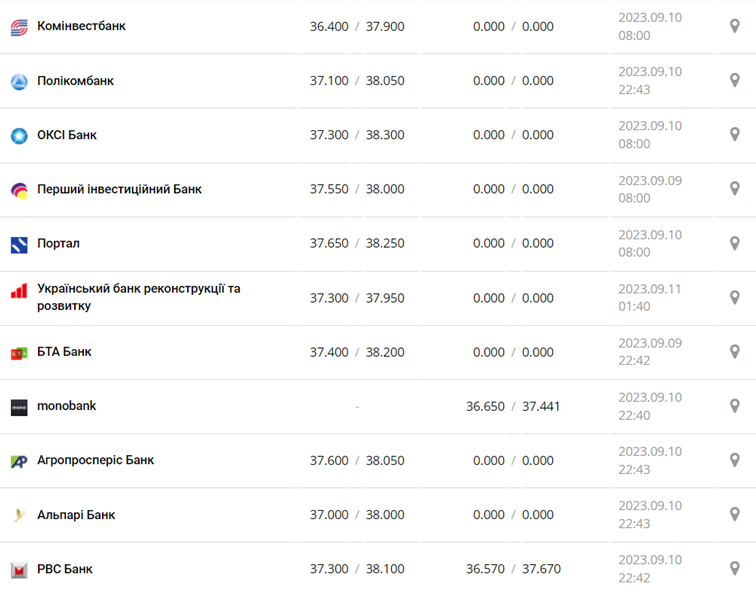Click the Перший інвестиційний Банк logo
Screen dimensions: 756x591
(19, 190)
